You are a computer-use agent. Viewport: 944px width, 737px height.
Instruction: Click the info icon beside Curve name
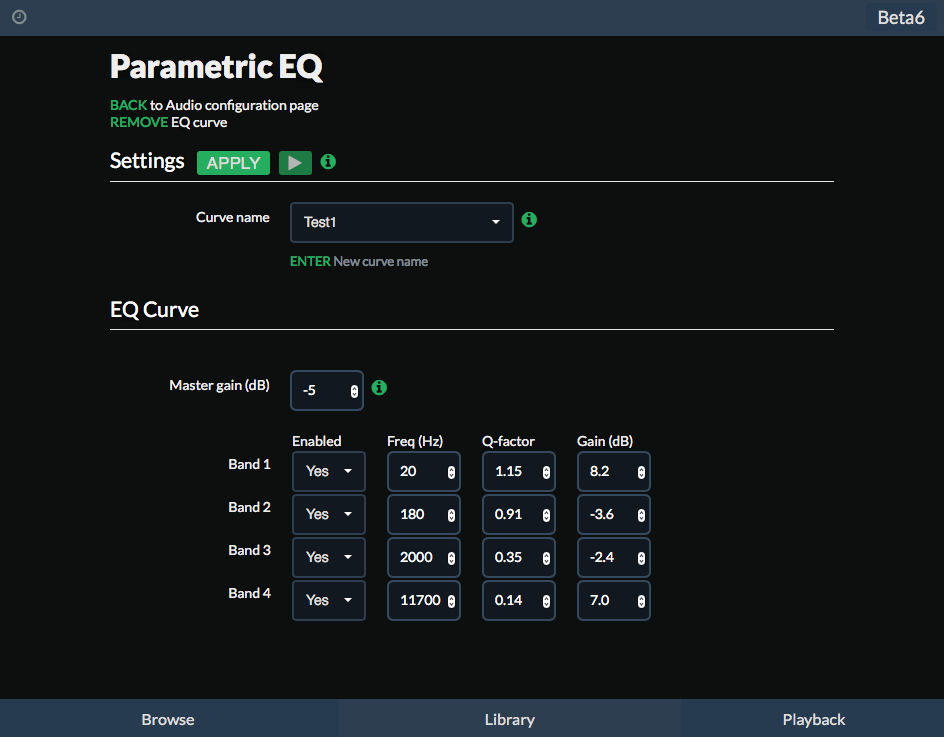click(x=529, y=220)
